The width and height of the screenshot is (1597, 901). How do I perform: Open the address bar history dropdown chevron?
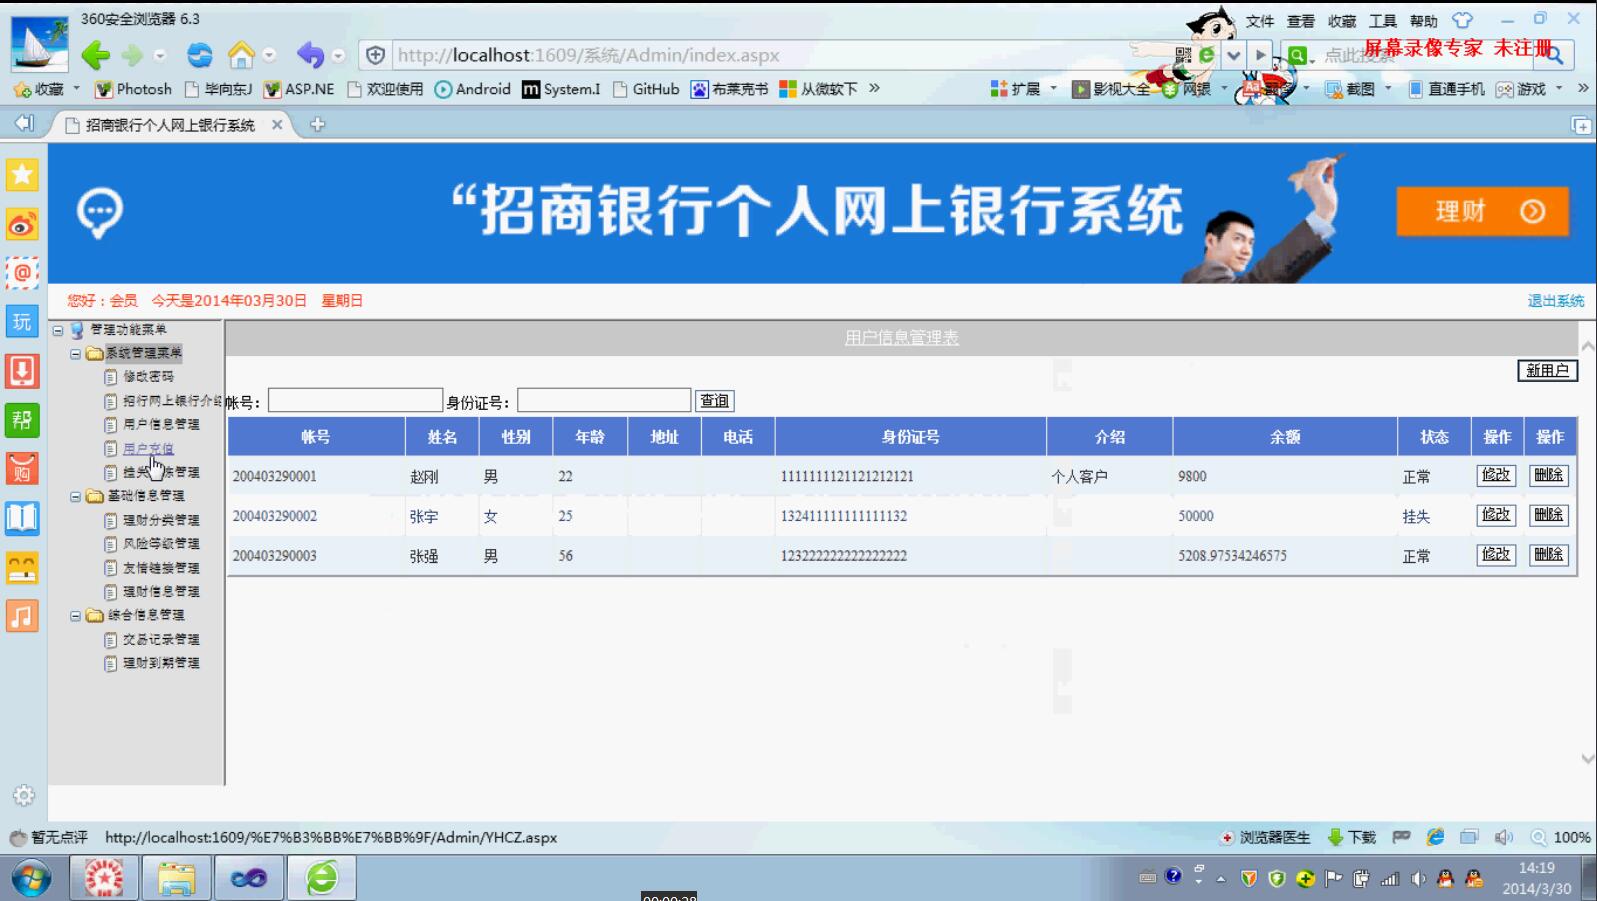coord(1234,55)
